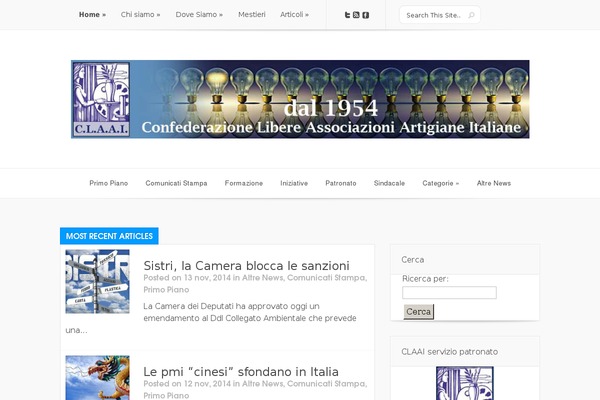The image size is (600, 400).
Task: Go to Primo Piano section
Action: [x=109, y=183]
